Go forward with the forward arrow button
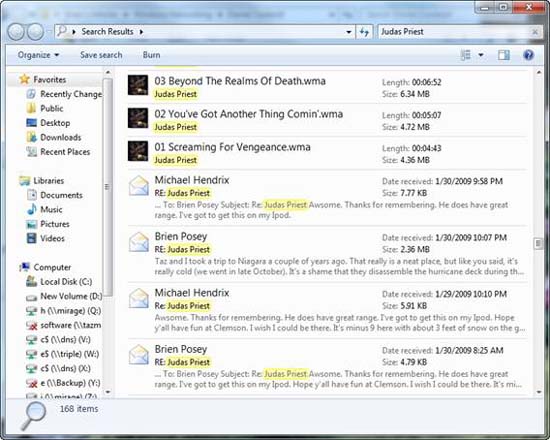550x440 pixels. click(x=35, y=32)
